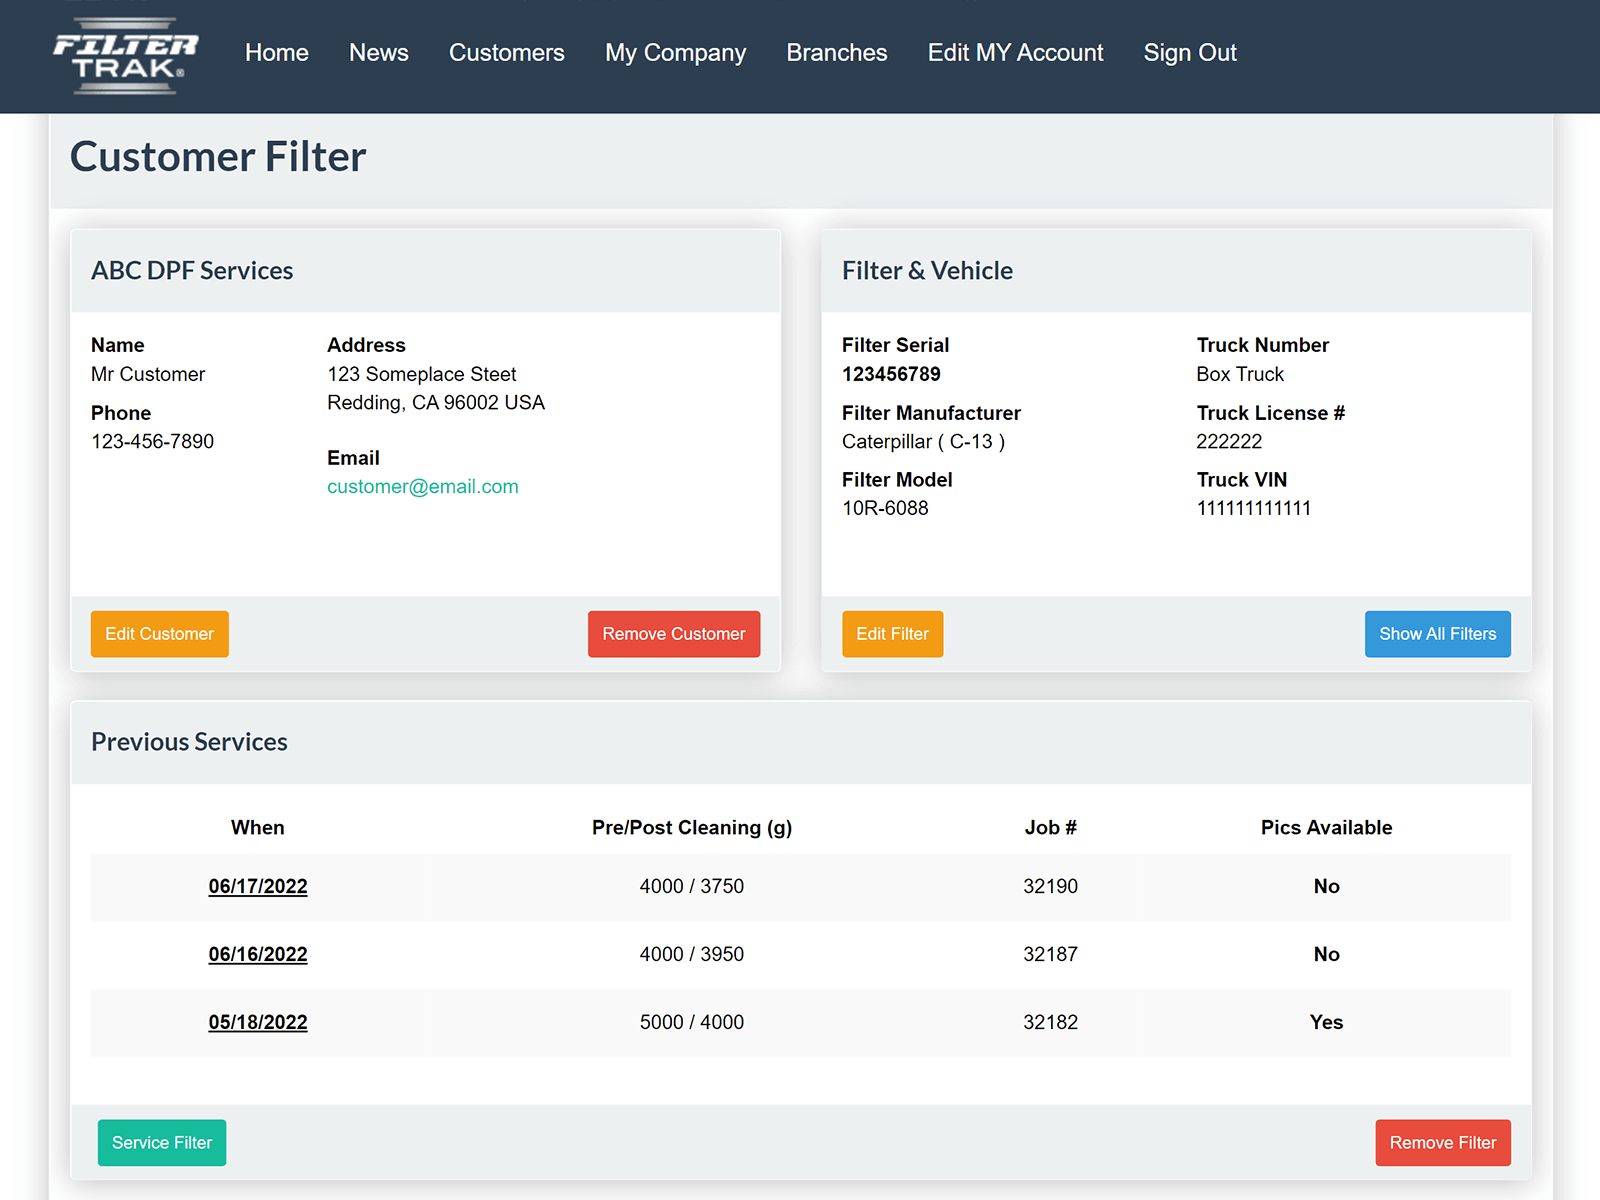This screenshot has width=1600, height=1200.
Task: Click the Remove Customer button
Action: click(674, 634)
